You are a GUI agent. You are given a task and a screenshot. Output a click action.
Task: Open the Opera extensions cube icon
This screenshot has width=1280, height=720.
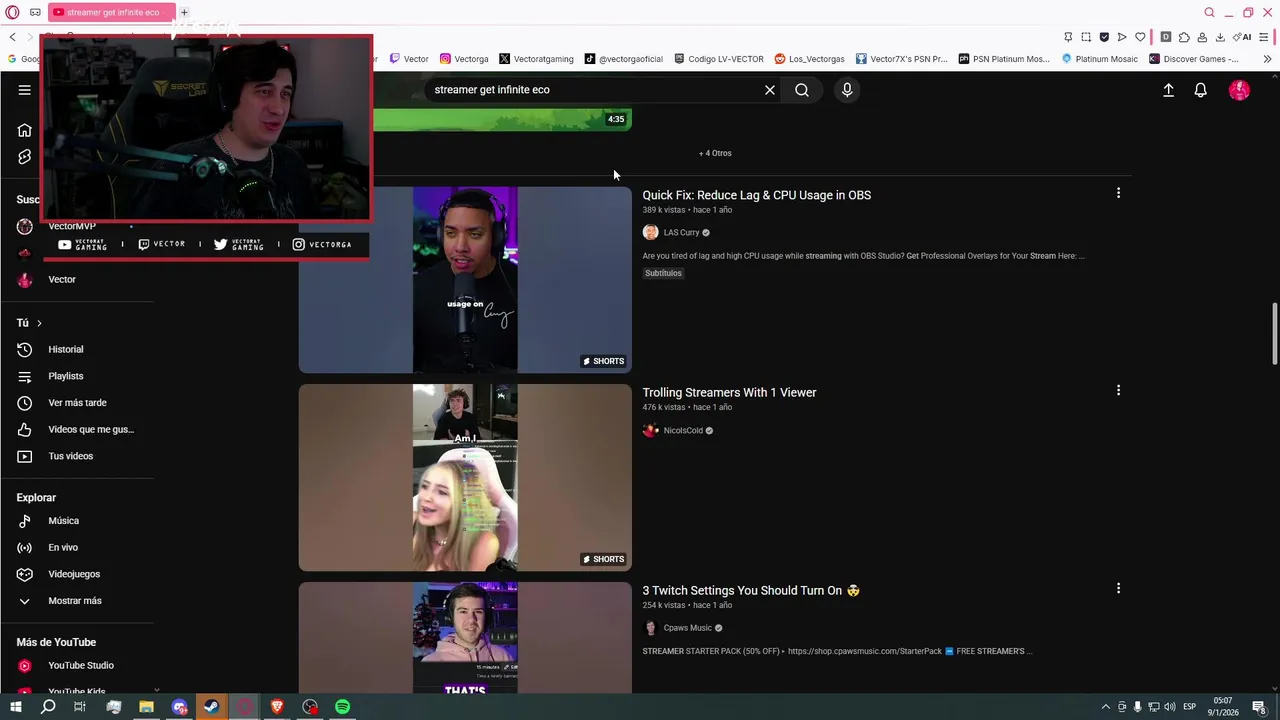click(x=1184, y=37)
